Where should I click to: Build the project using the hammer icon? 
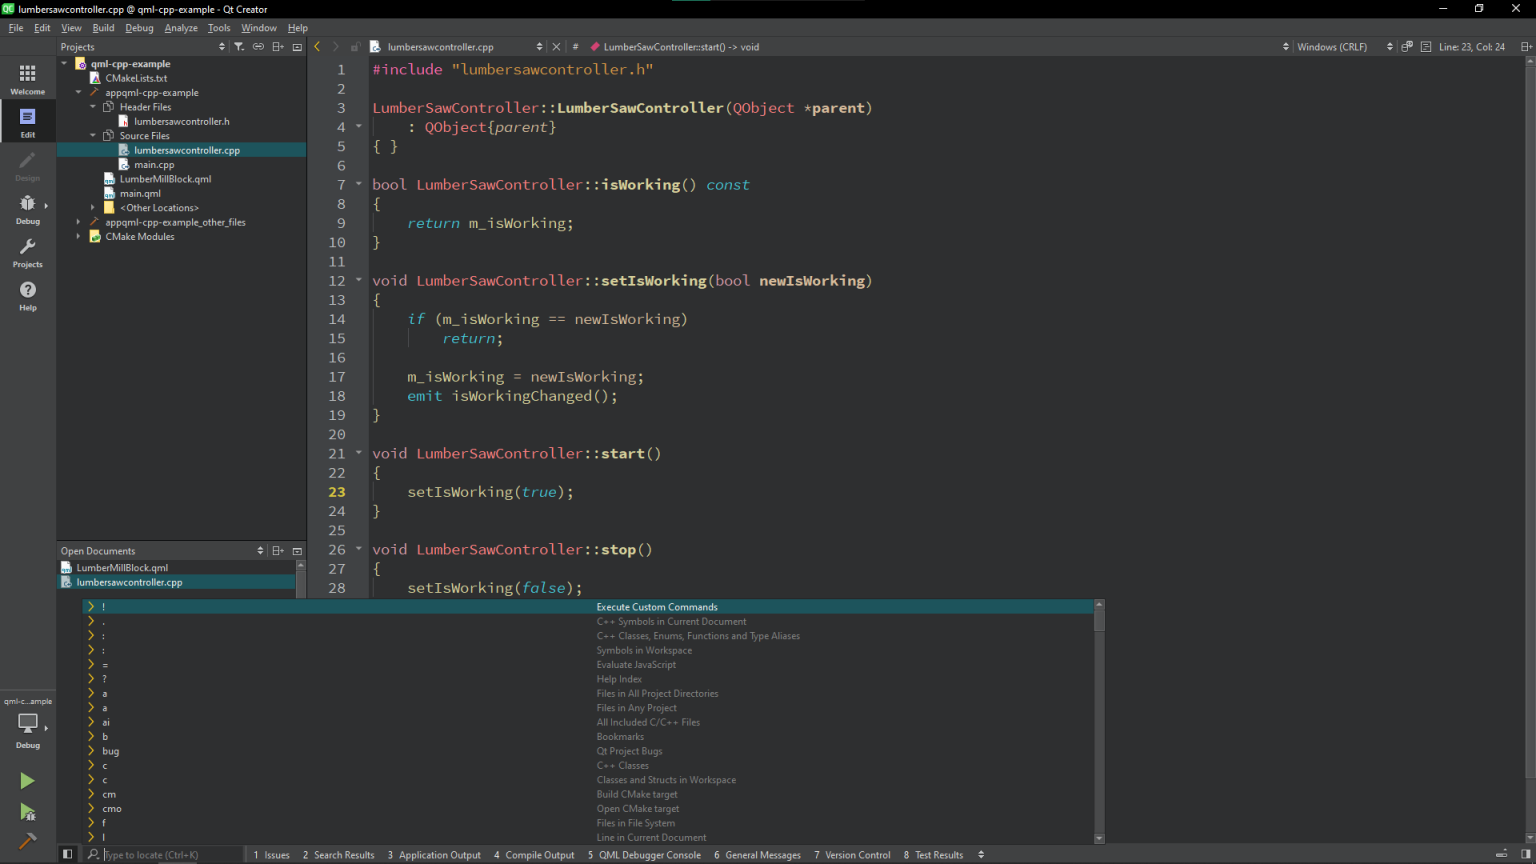point(27,842)
